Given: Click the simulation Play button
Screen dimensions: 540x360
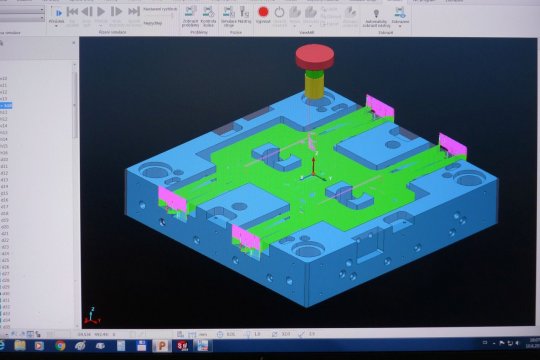Looking at the screenshot, I should point(101,12).
